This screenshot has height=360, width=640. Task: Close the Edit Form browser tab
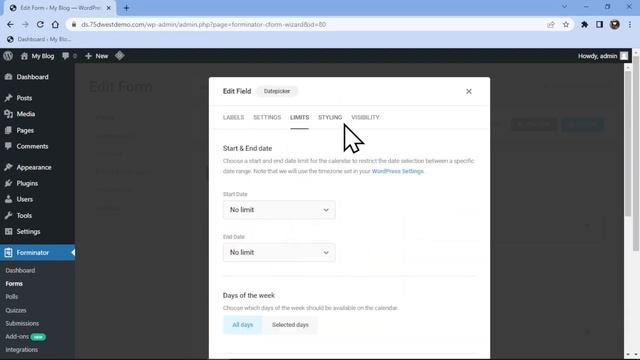(x=109, y=8)
